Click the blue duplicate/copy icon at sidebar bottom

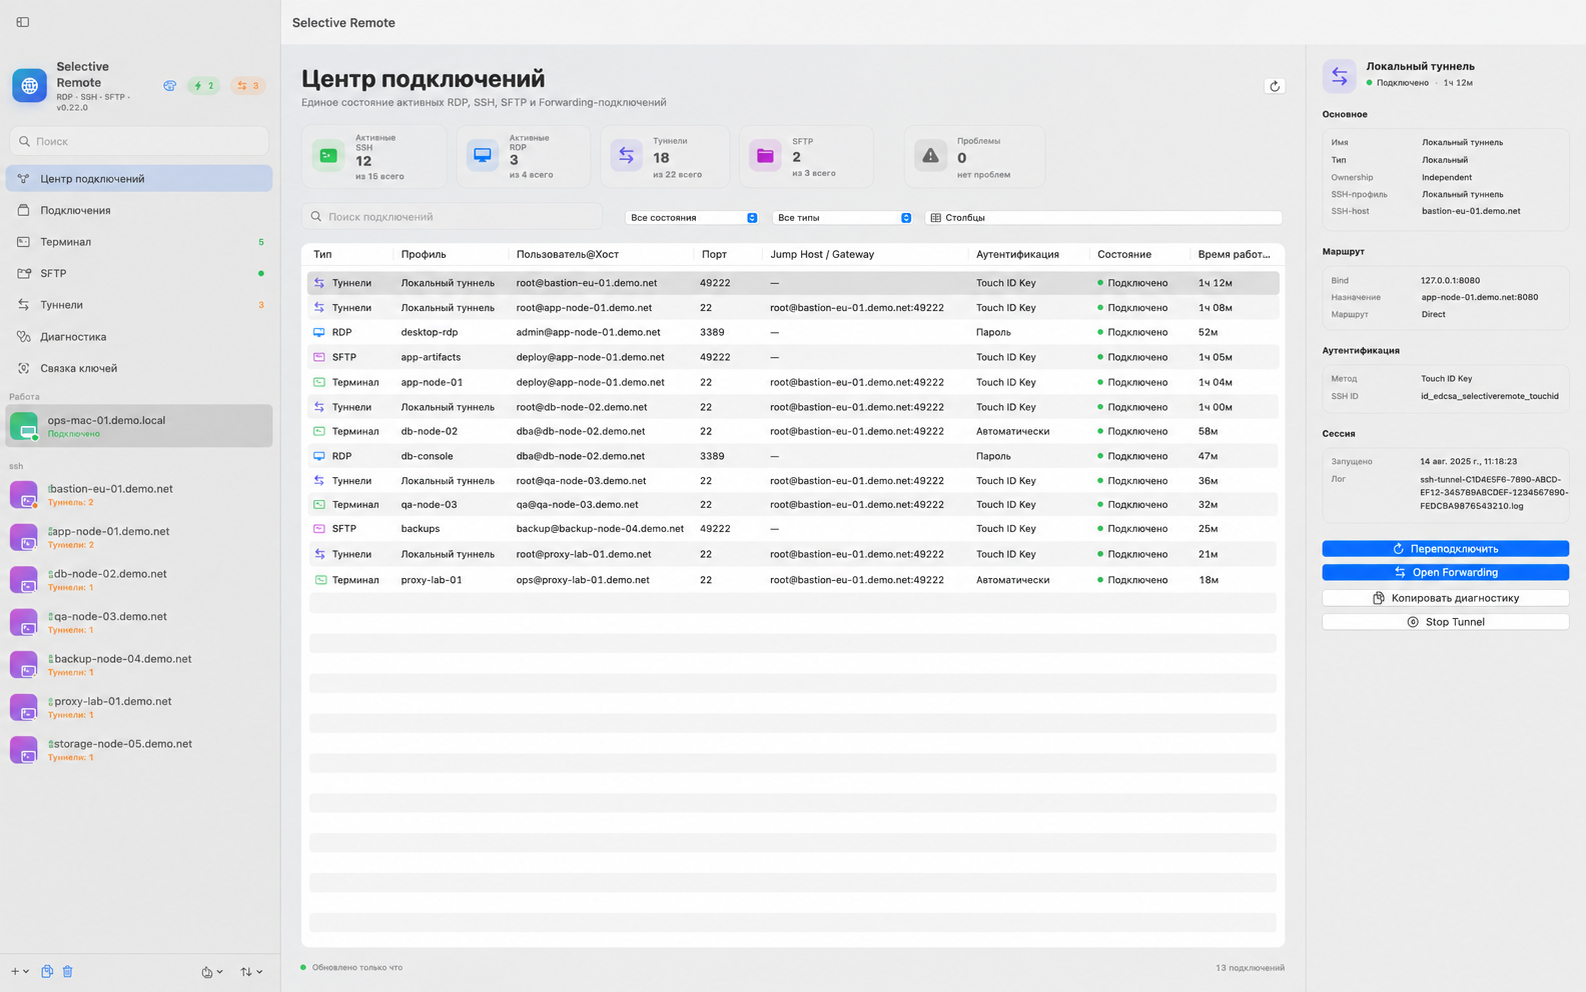(47, 971)
